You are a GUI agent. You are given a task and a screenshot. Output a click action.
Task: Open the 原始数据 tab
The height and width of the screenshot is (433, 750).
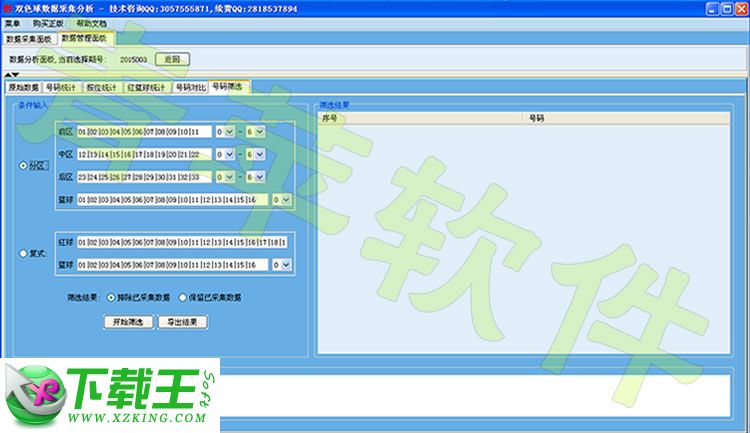(23, 88)
